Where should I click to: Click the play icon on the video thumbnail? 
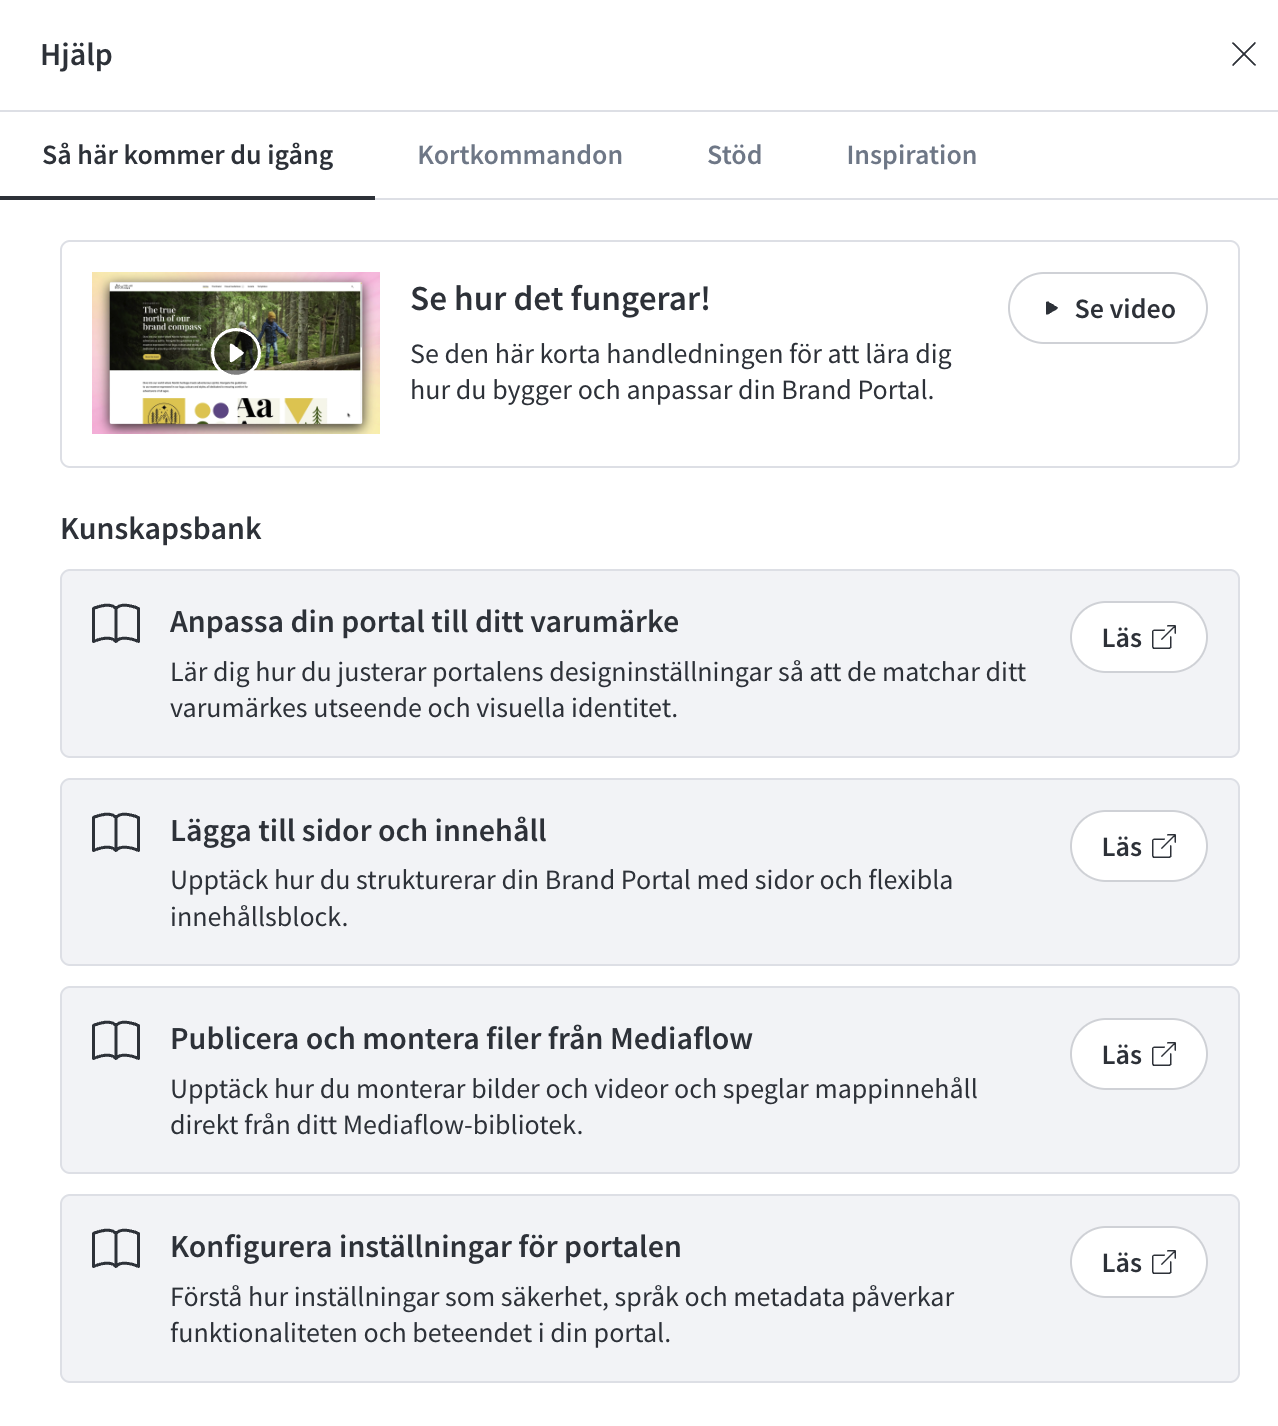[x=236, y=353]
